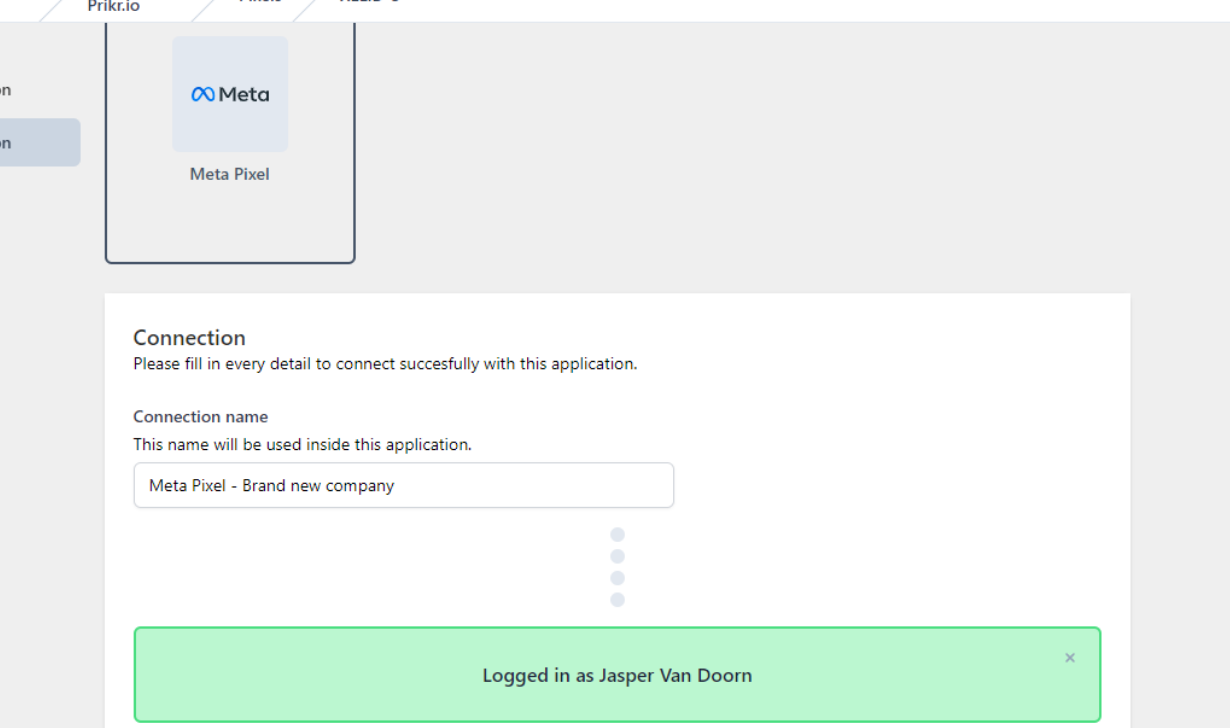Viewport: 1230px width, 728px height.
Task: Click the third dot from top in loading dots
Action: tap(617, 578)
